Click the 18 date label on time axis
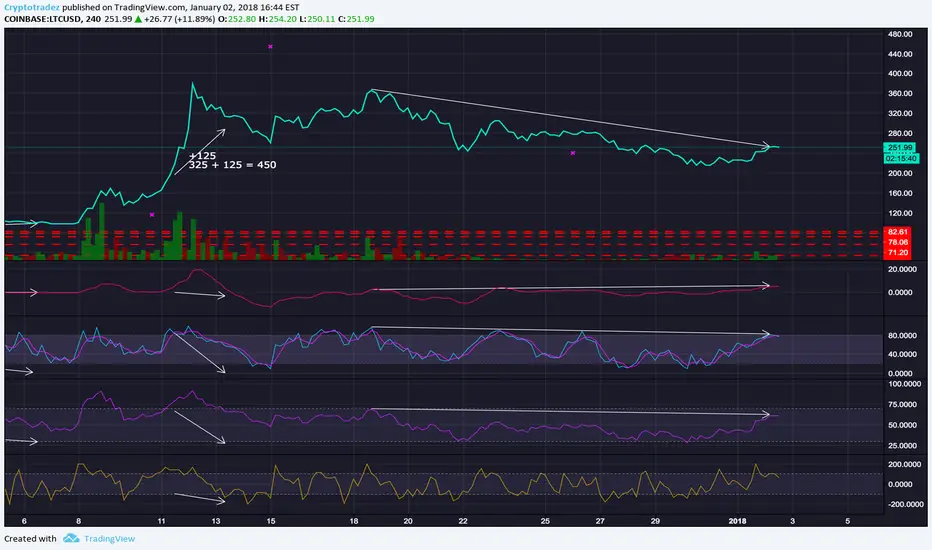932x550 pixels. pyautogui.click(x=354, y=521)
